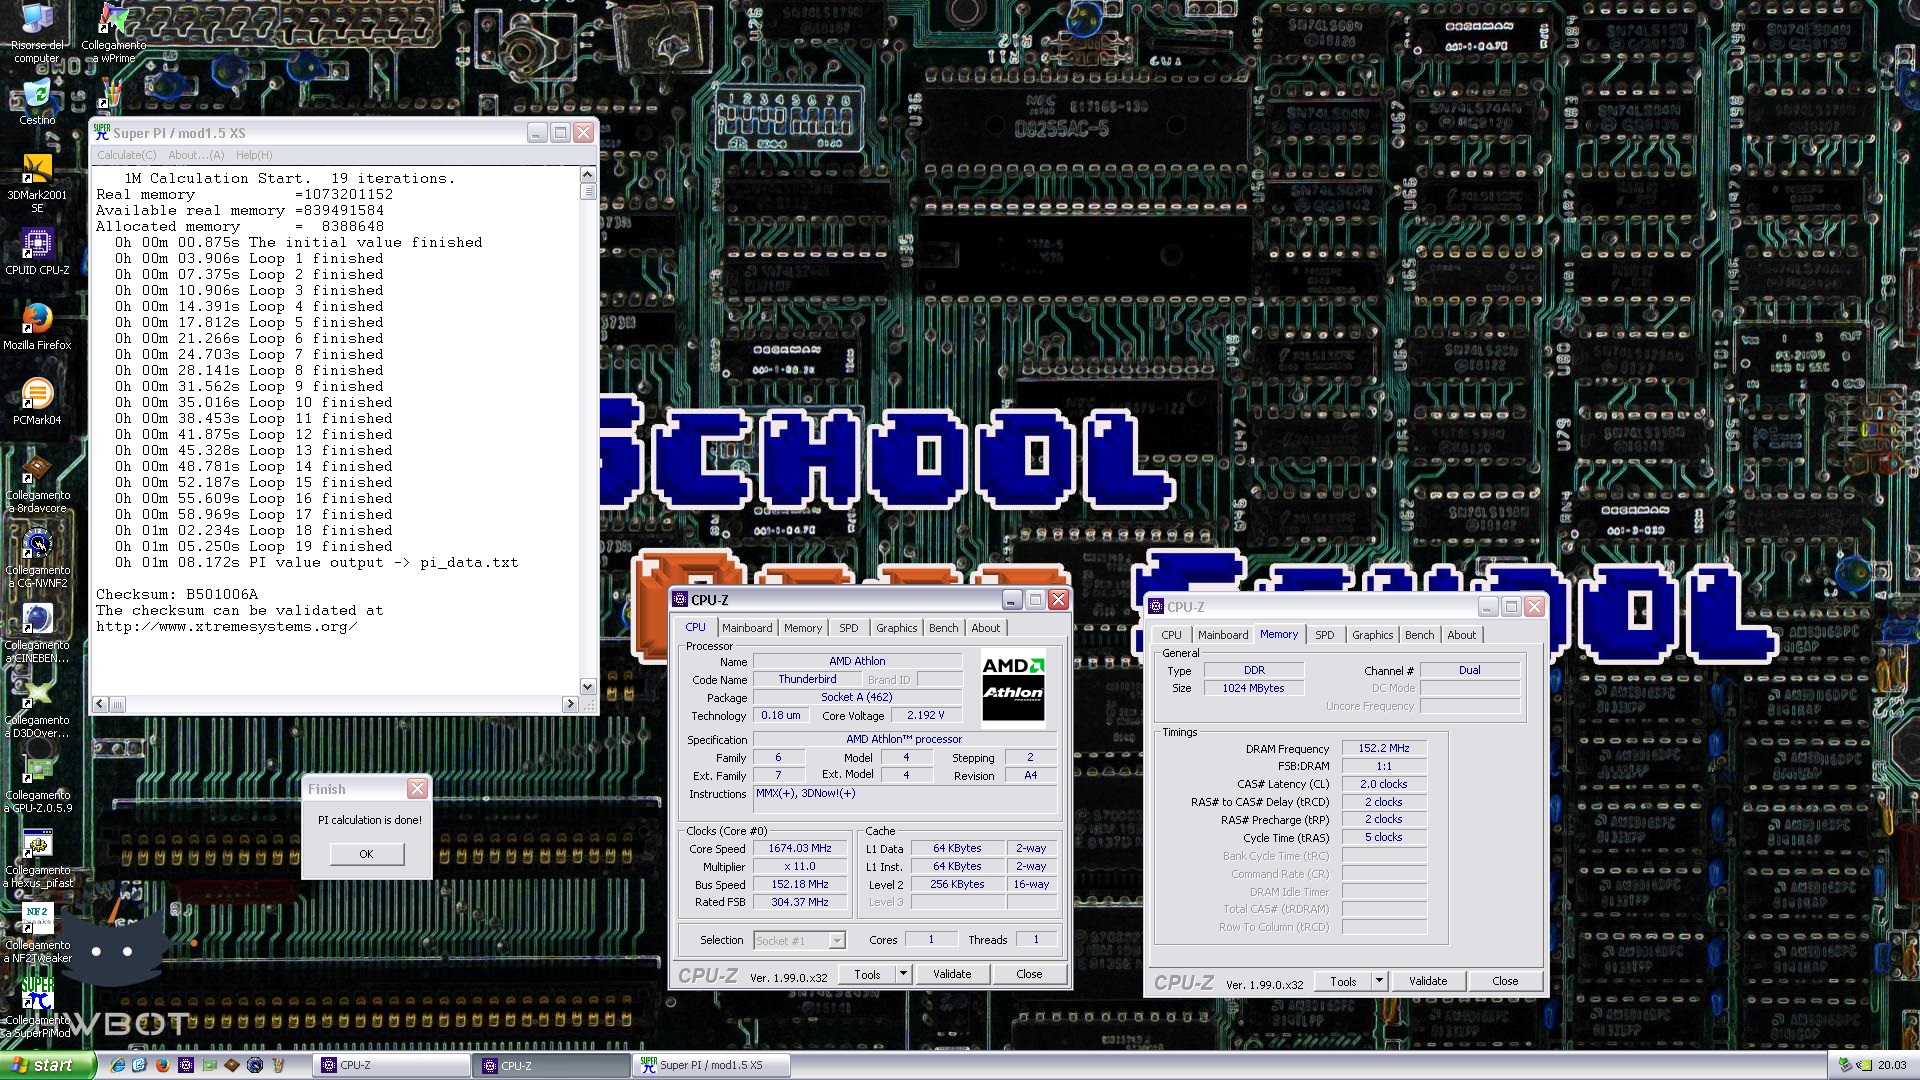
Task: Open Help(H) menu in Super PI
Action: click(254, 155)
